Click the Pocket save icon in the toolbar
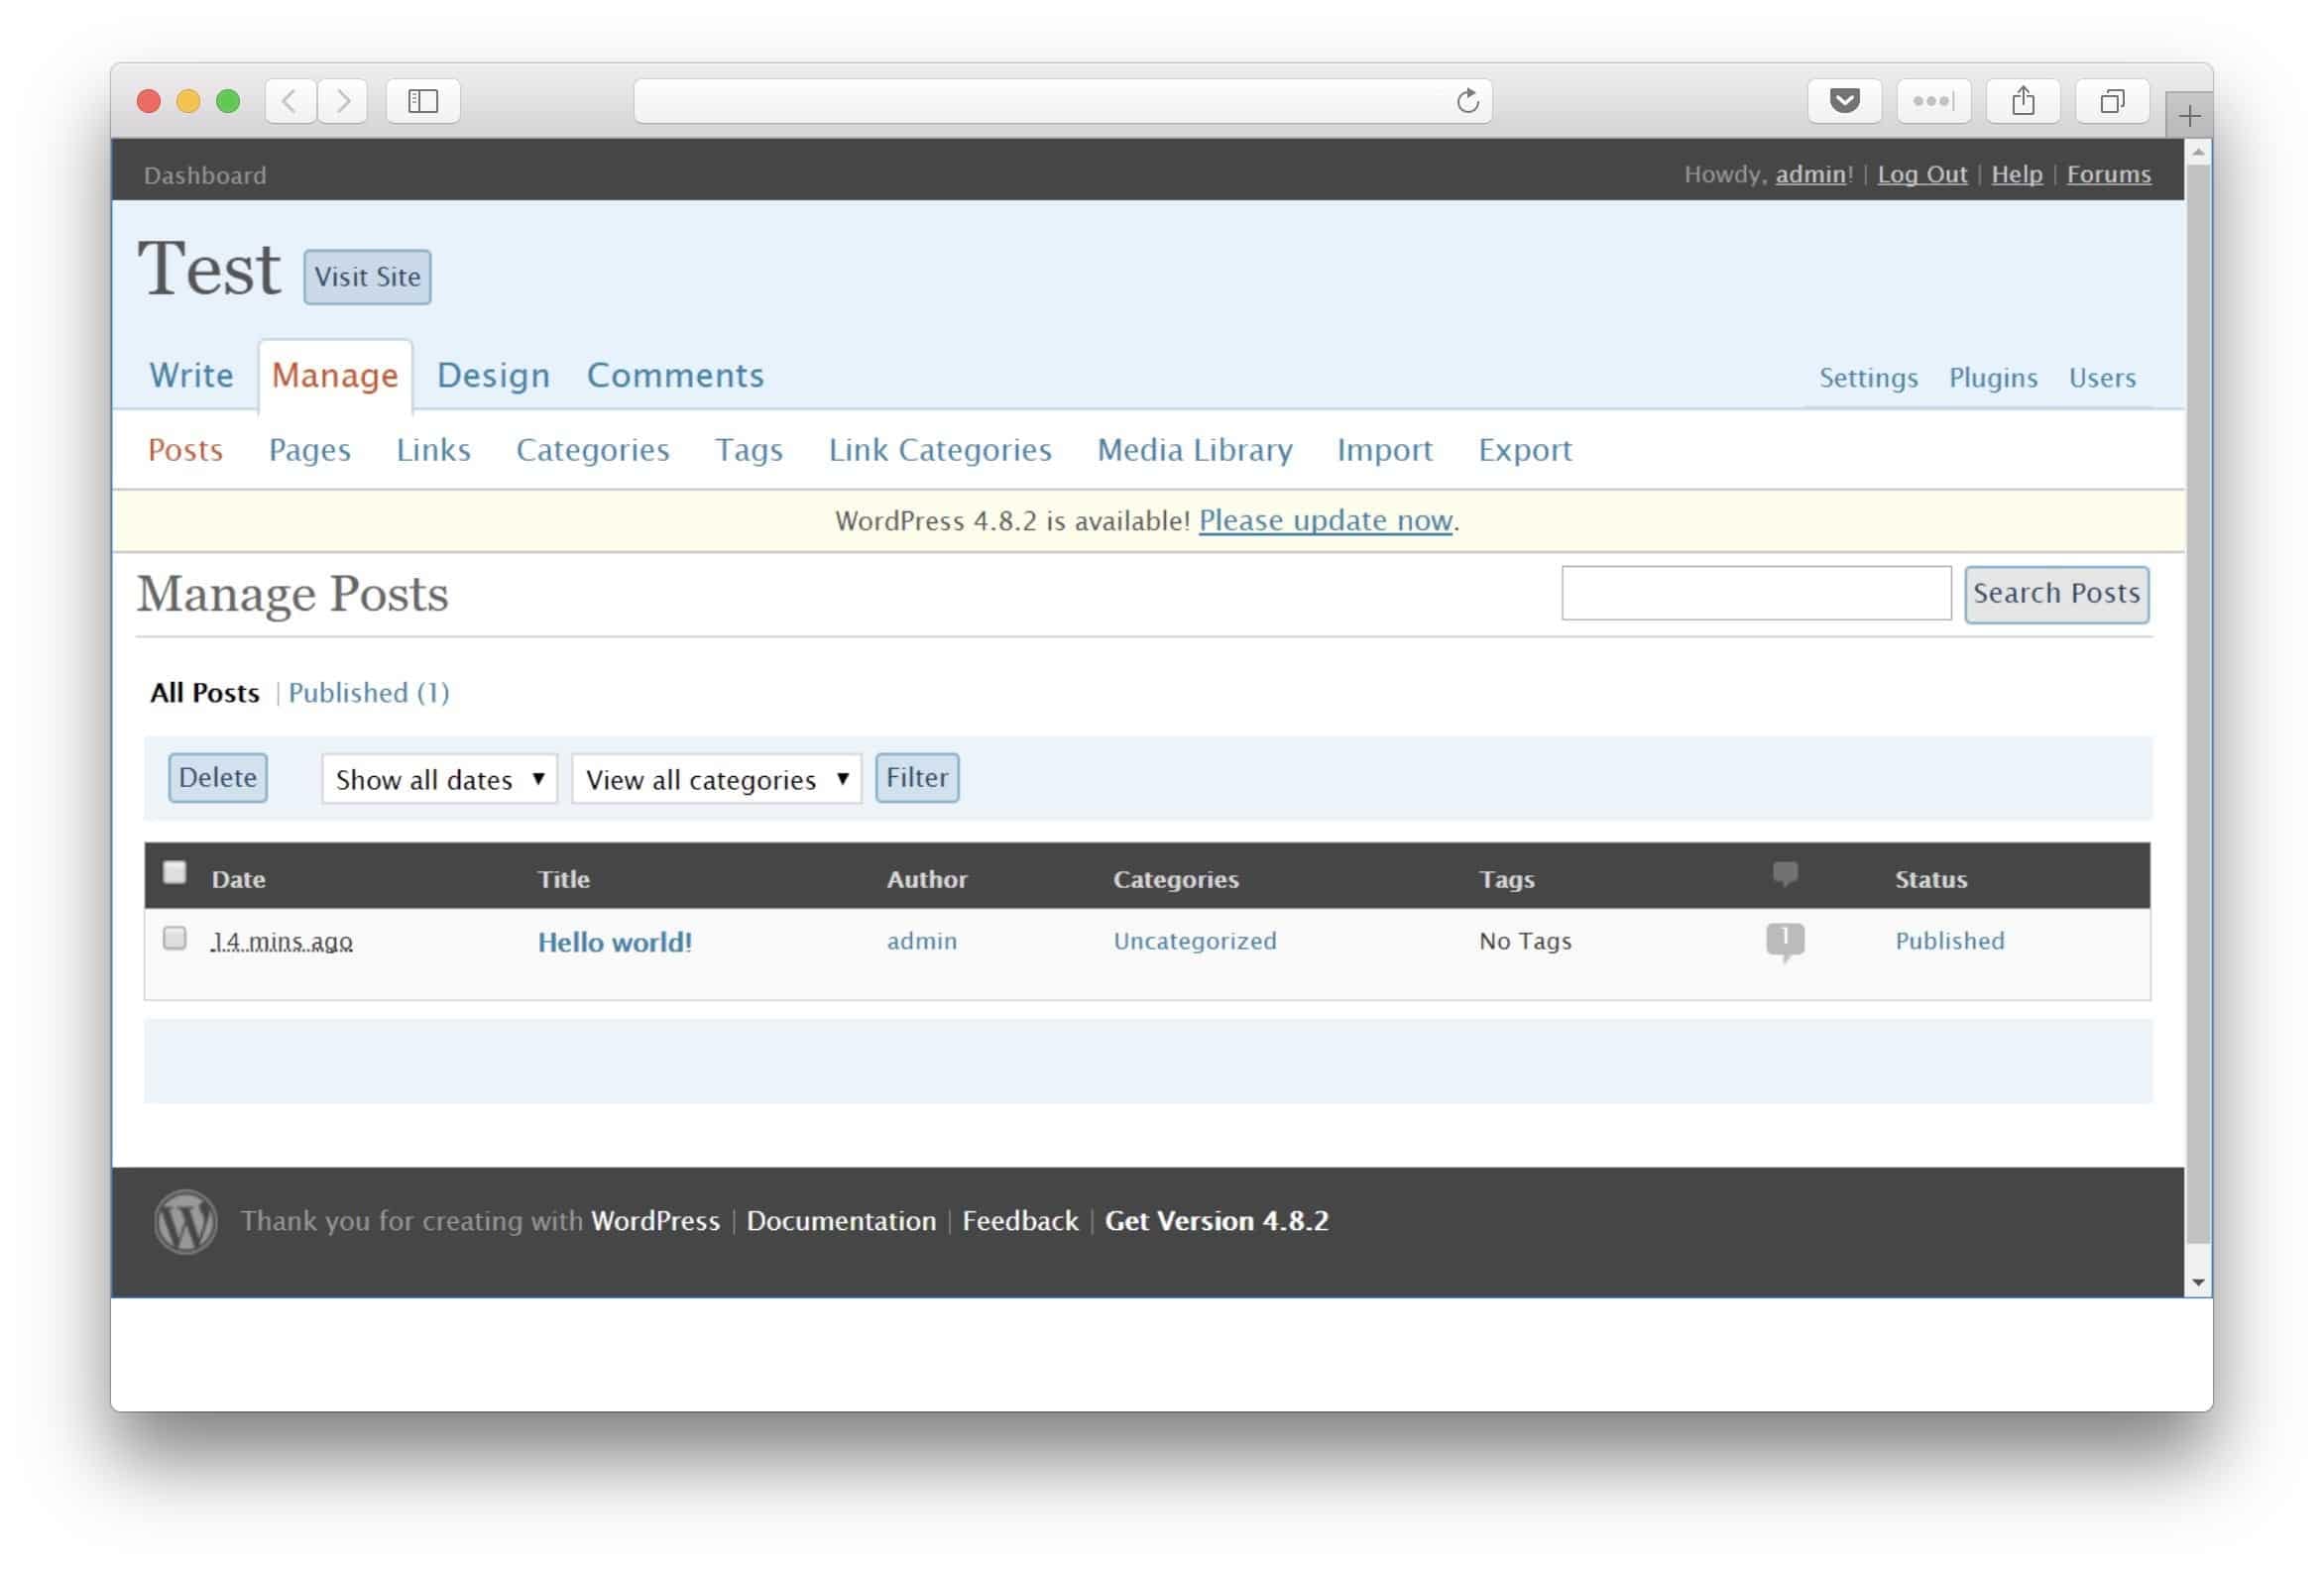The width and height of the screenshot is (2324, 1570). [x=1844, y=101]
